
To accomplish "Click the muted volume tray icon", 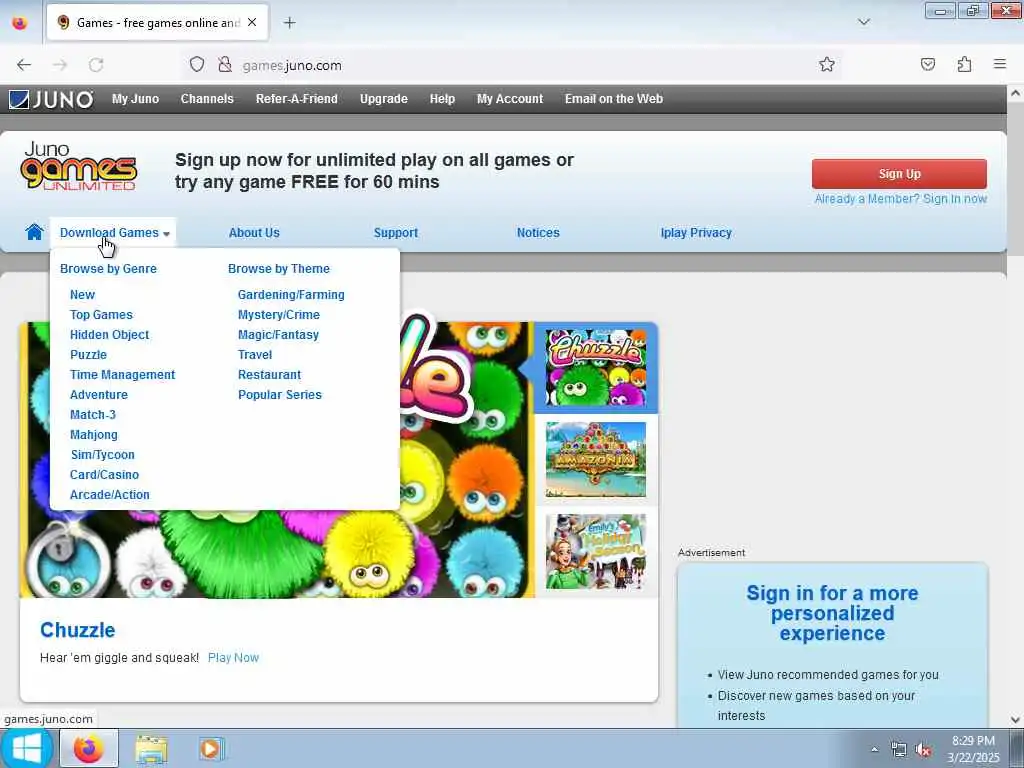I will (x=923, y=750).
